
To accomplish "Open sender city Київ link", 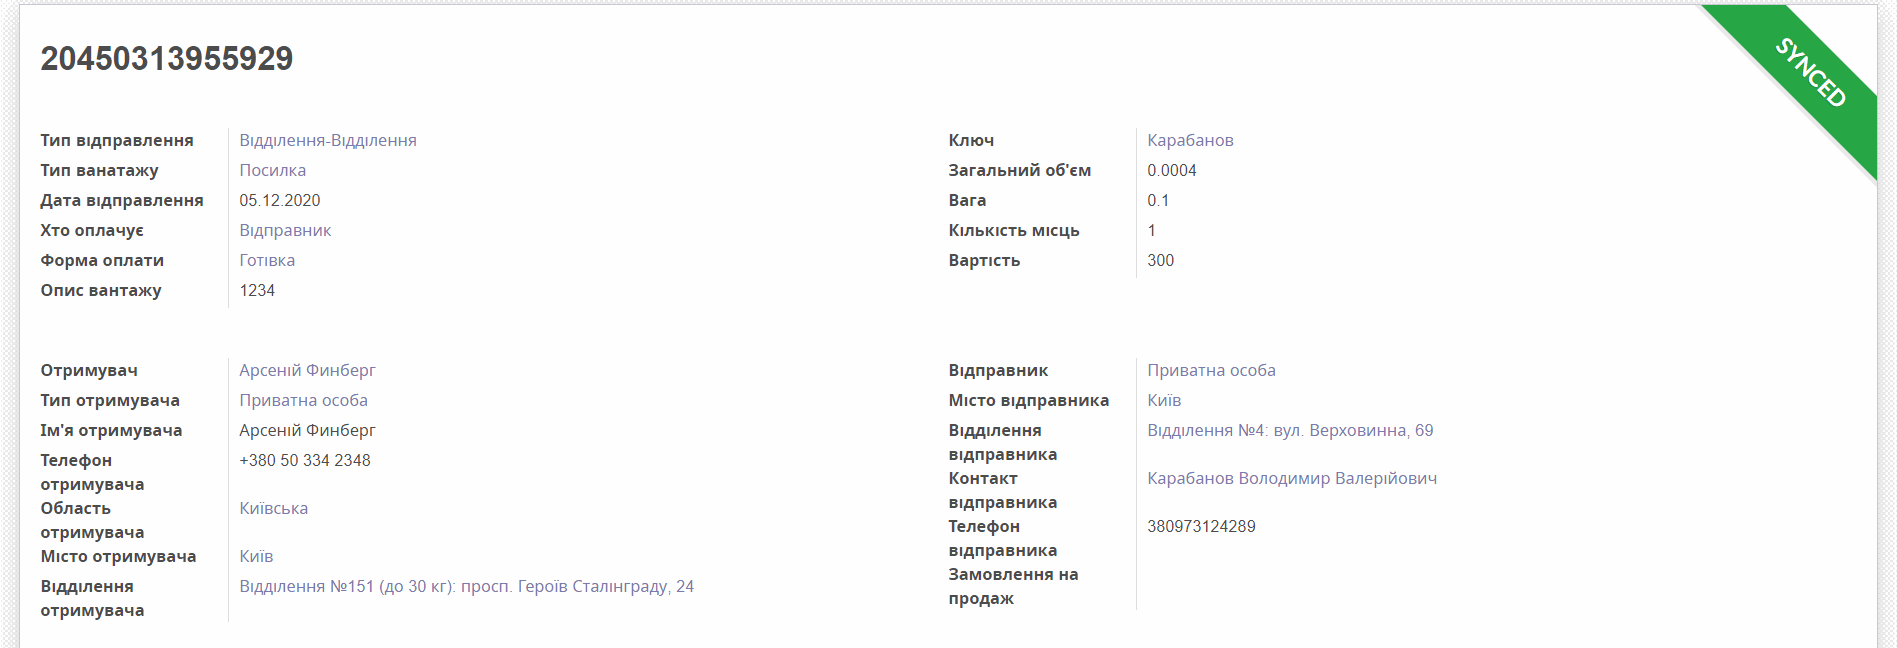I will [1164, 400].
